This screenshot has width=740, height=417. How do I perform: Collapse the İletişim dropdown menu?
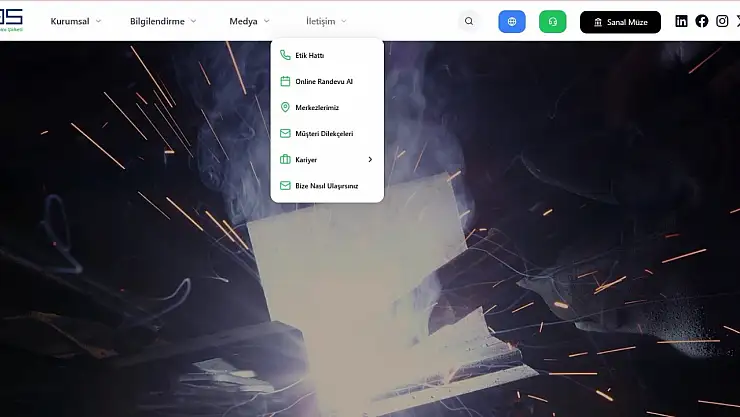327,21
